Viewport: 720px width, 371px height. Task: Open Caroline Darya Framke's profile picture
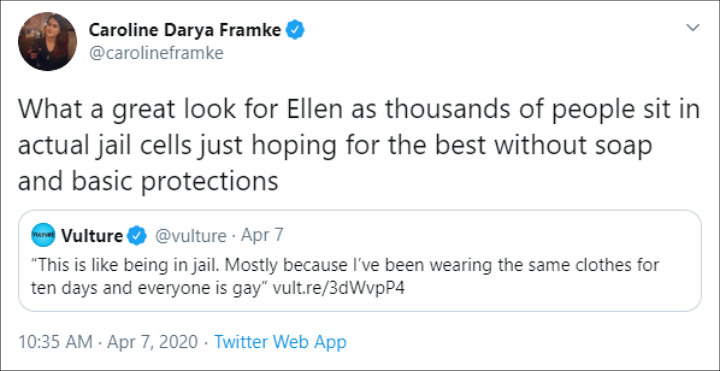pos(47,41)
